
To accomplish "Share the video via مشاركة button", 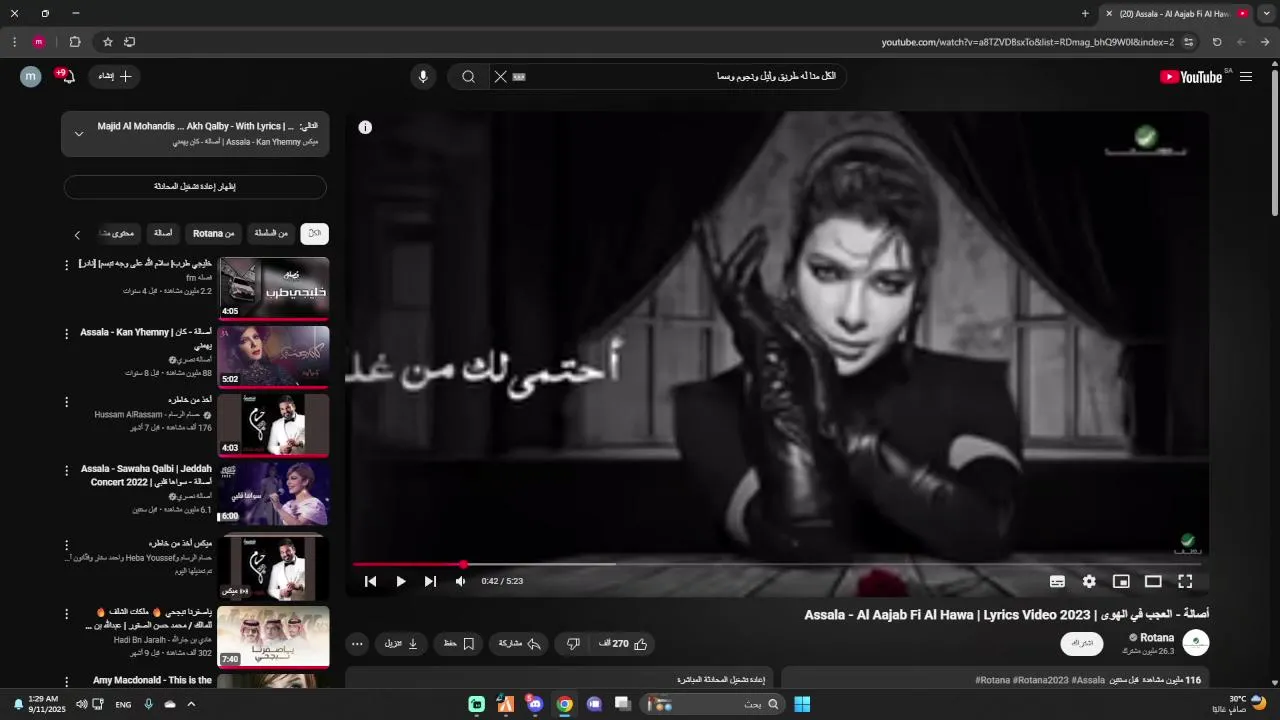I will pos(519,644).
